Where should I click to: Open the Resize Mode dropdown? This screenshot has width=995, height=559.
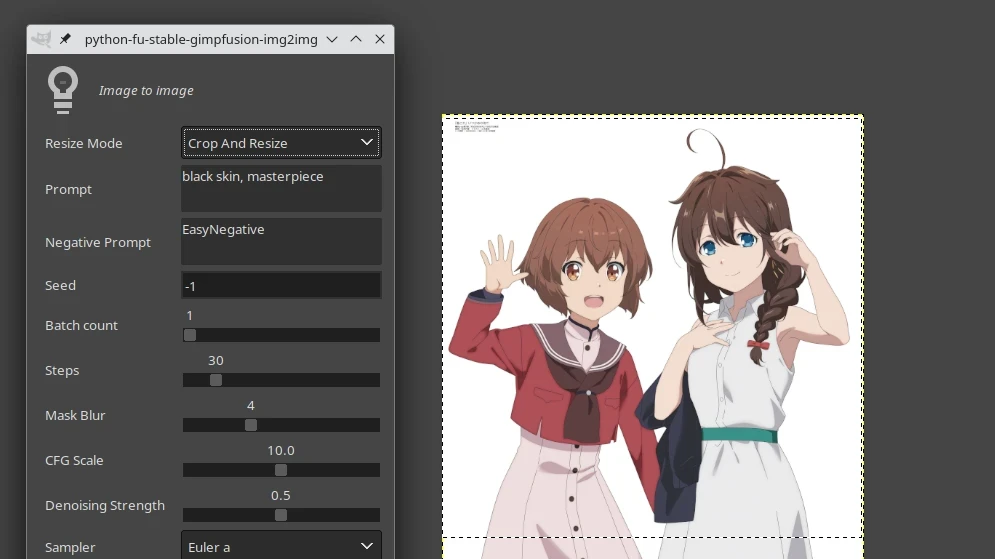(281, 143)
